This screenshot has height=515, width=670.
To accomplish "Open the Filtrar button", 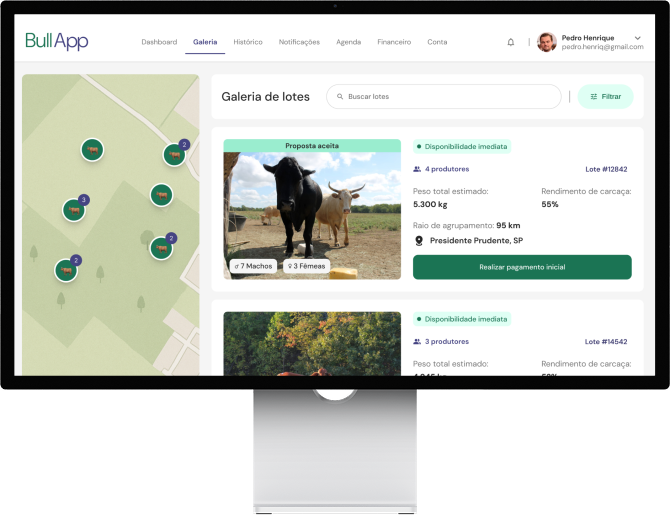I will [x=605, y=97].
